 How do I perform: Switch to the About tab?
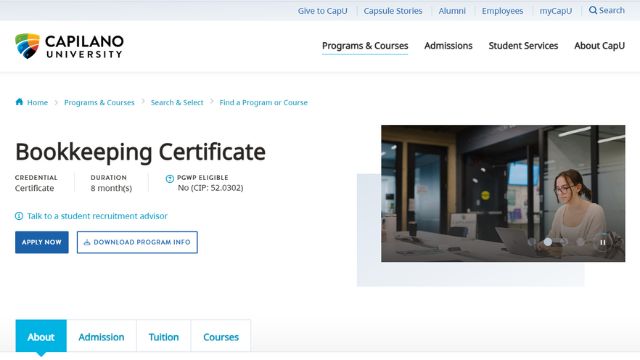pyautogui.click(x=41, y=336)
